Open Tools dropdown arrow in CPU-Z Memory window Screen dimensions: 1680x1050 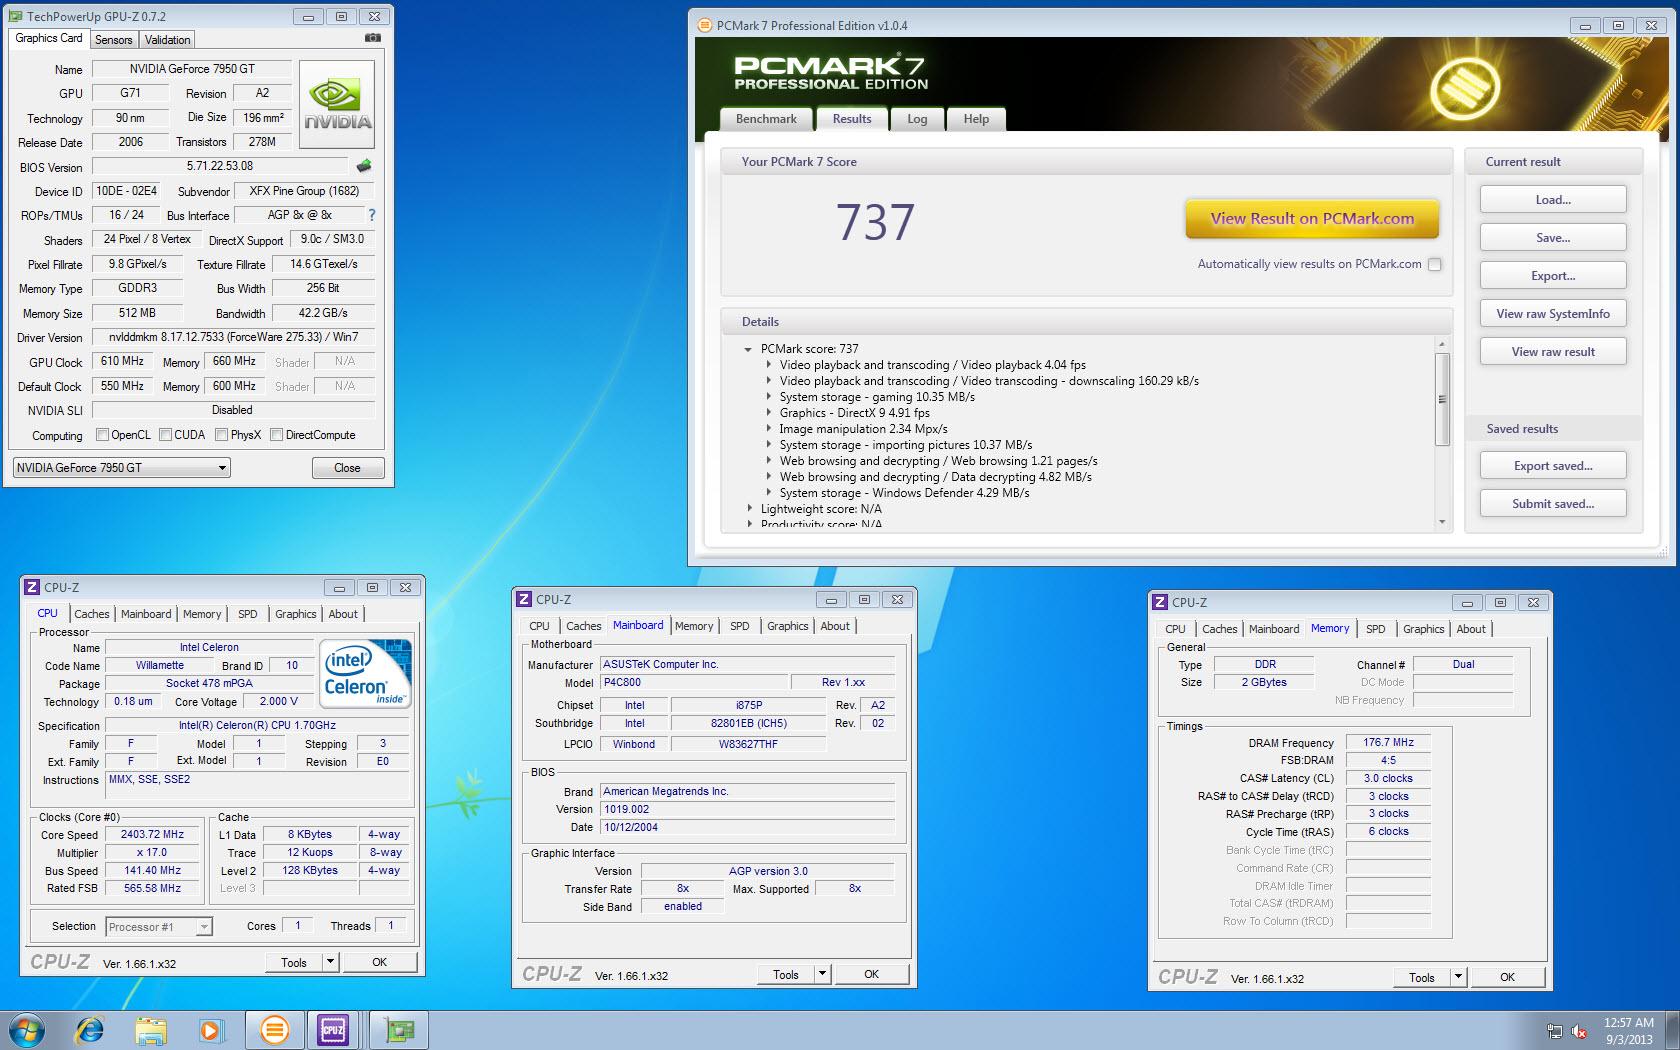[1458, 977]
